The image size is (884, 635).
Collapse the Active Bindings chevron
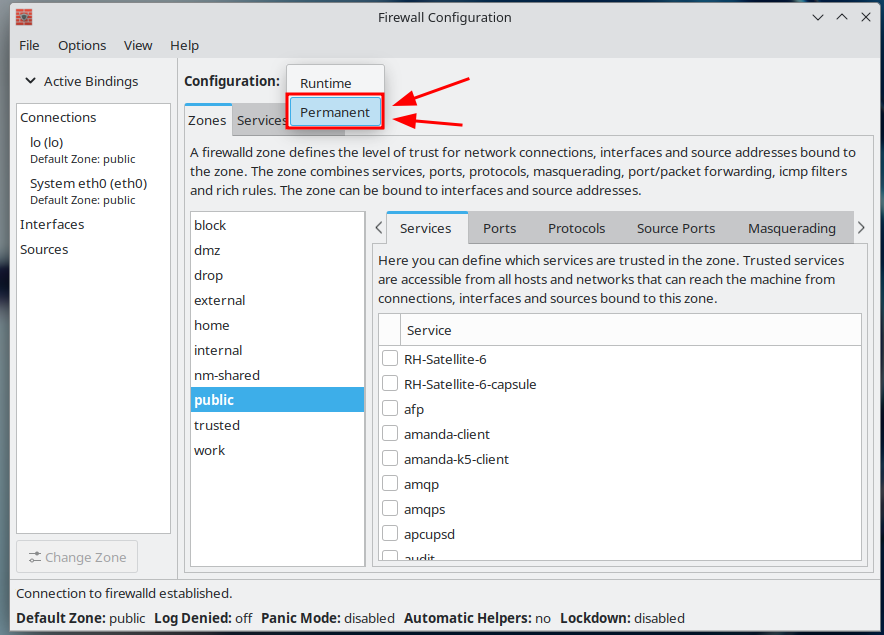29,82
